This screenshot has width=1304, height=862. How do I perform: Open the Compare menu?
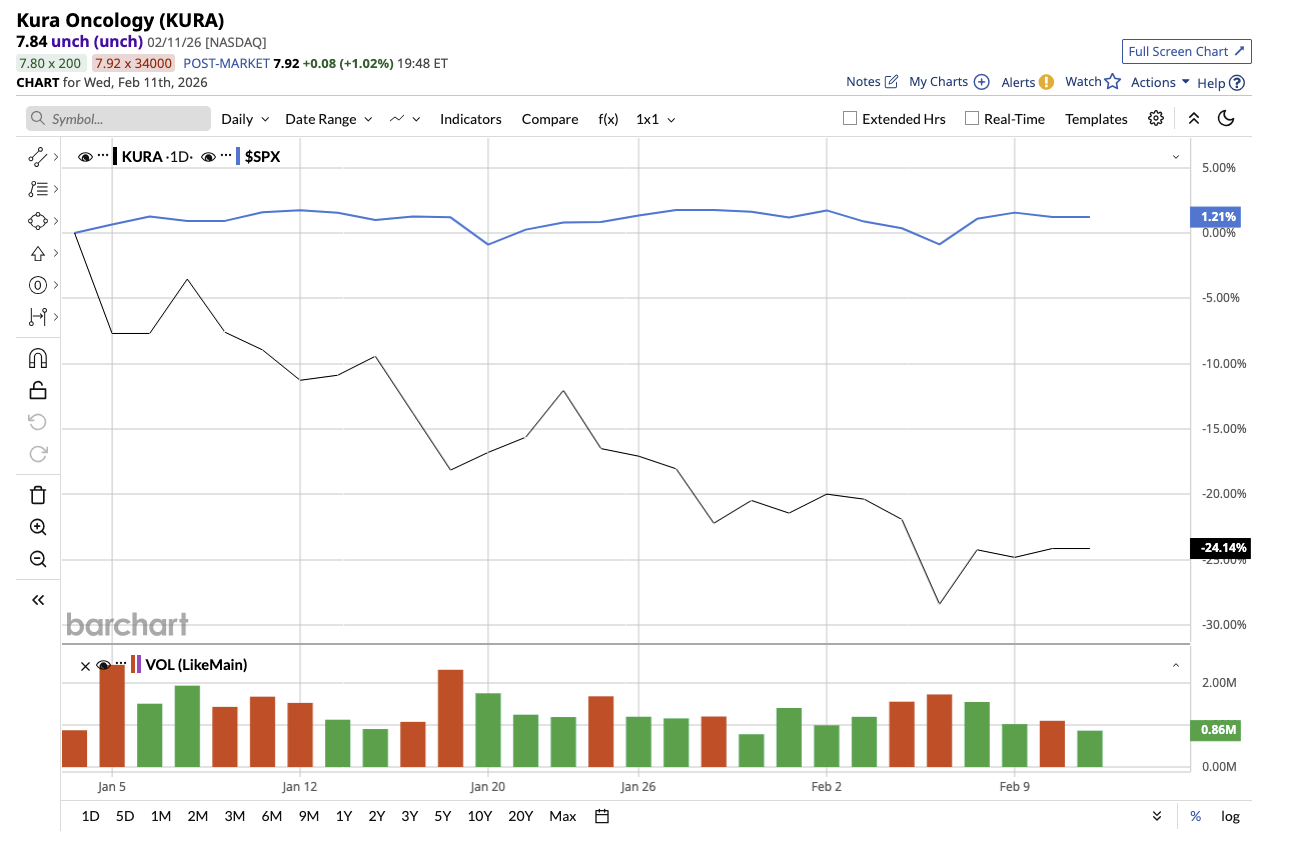(x=550, y=119)
